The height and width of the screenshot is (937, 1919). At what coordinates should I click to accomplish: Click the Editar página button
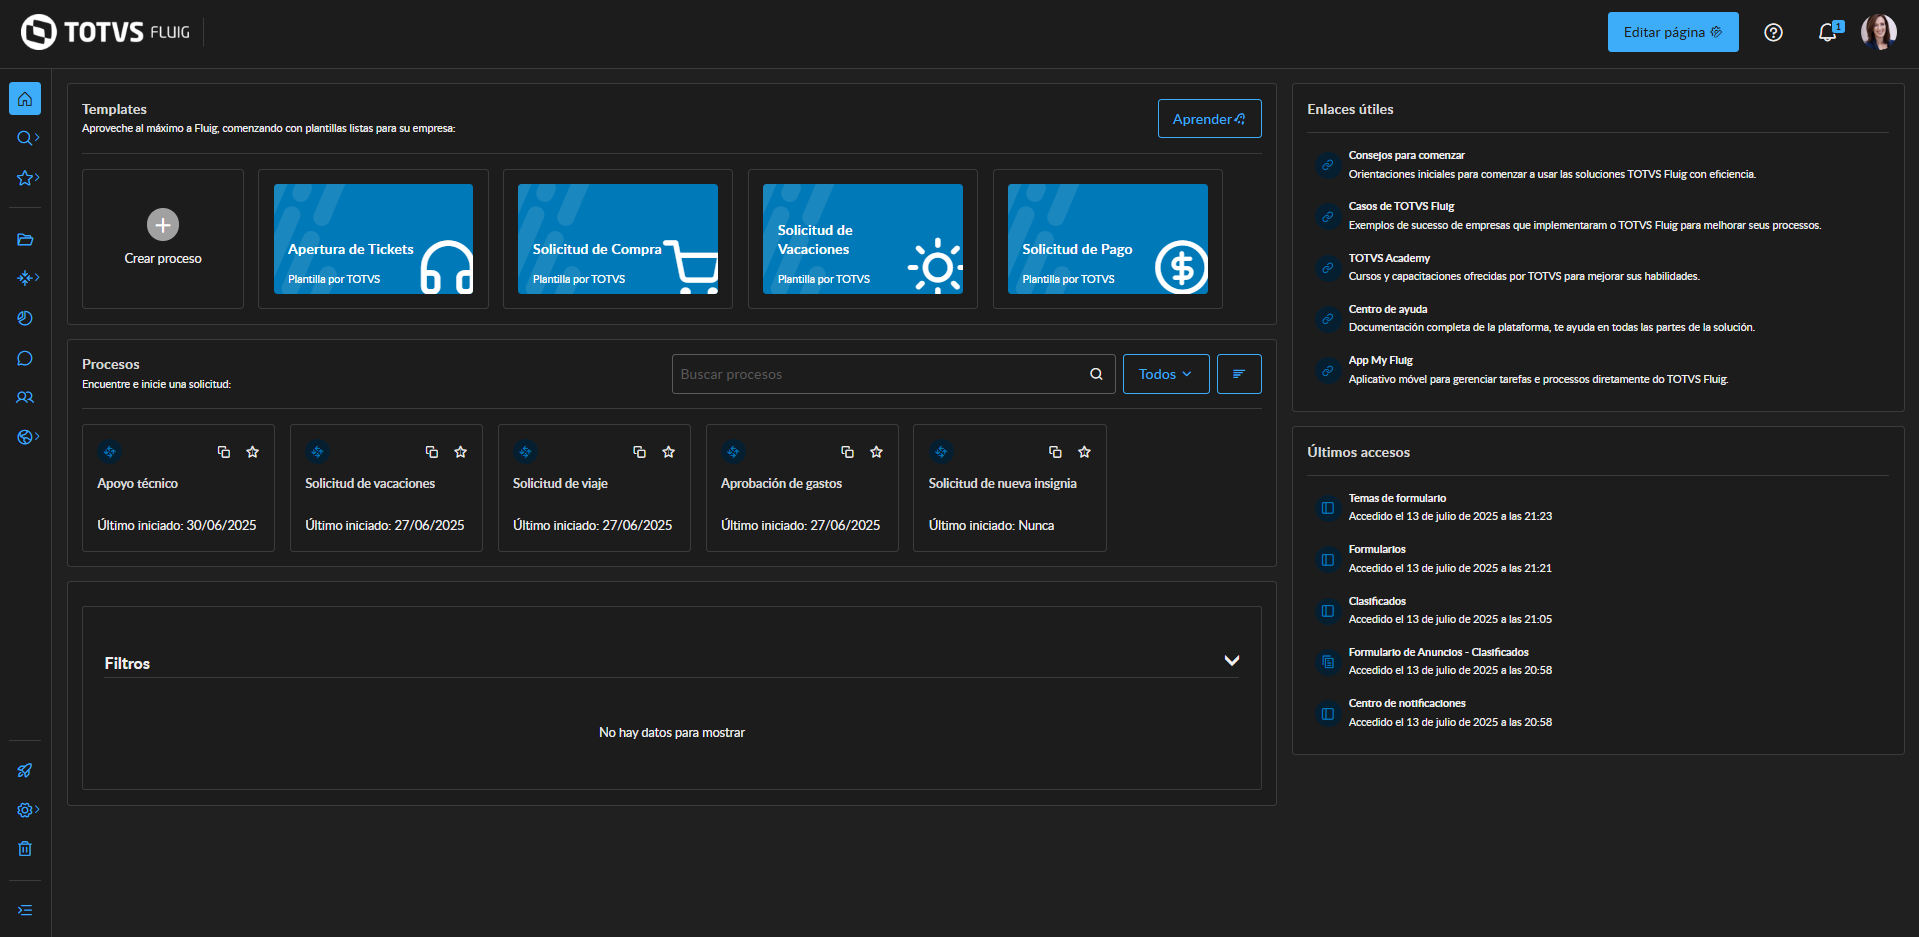click(x=1672, y=32)
